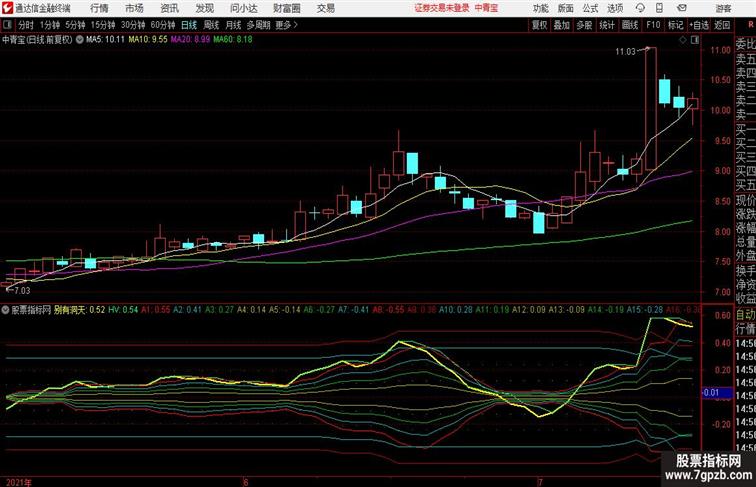Switch to 30分钟 period tab
The image size is (756, 487).
[x=133, y=25]
